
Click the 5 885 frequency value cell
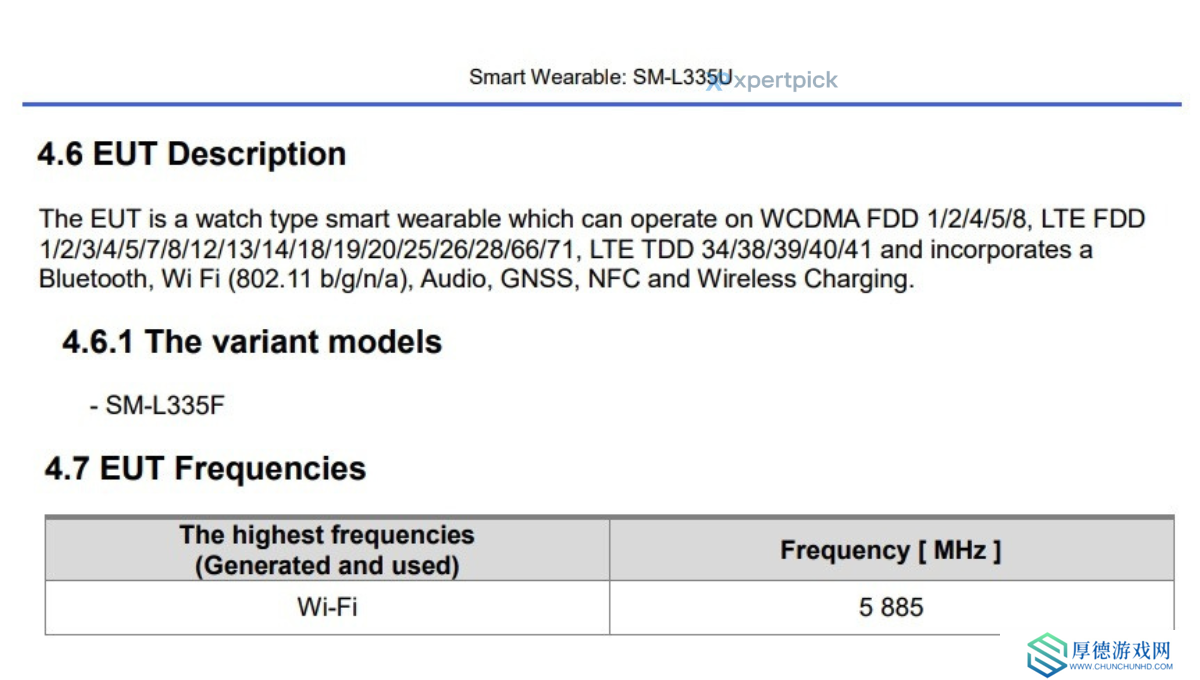[x=891, y=607]
